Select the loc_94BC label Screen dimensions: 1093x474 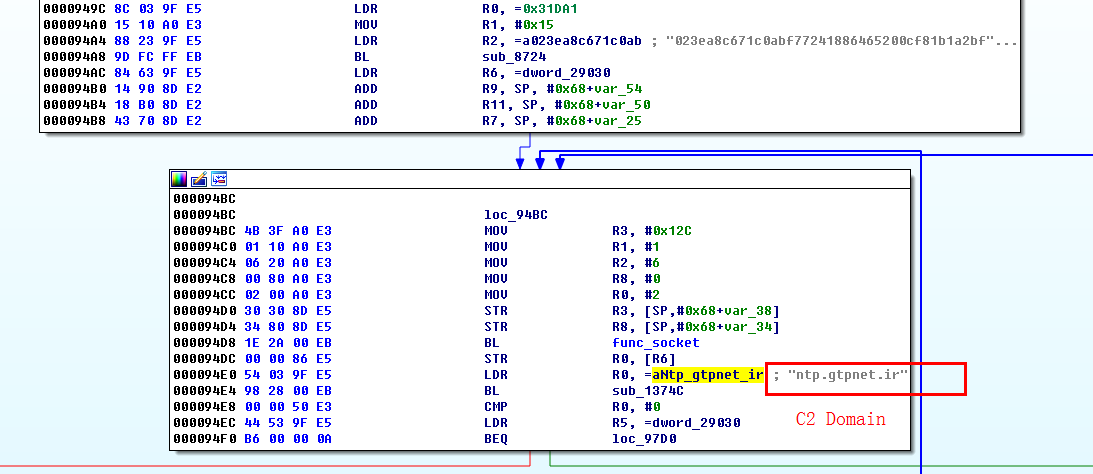click(x=515, y=215)
